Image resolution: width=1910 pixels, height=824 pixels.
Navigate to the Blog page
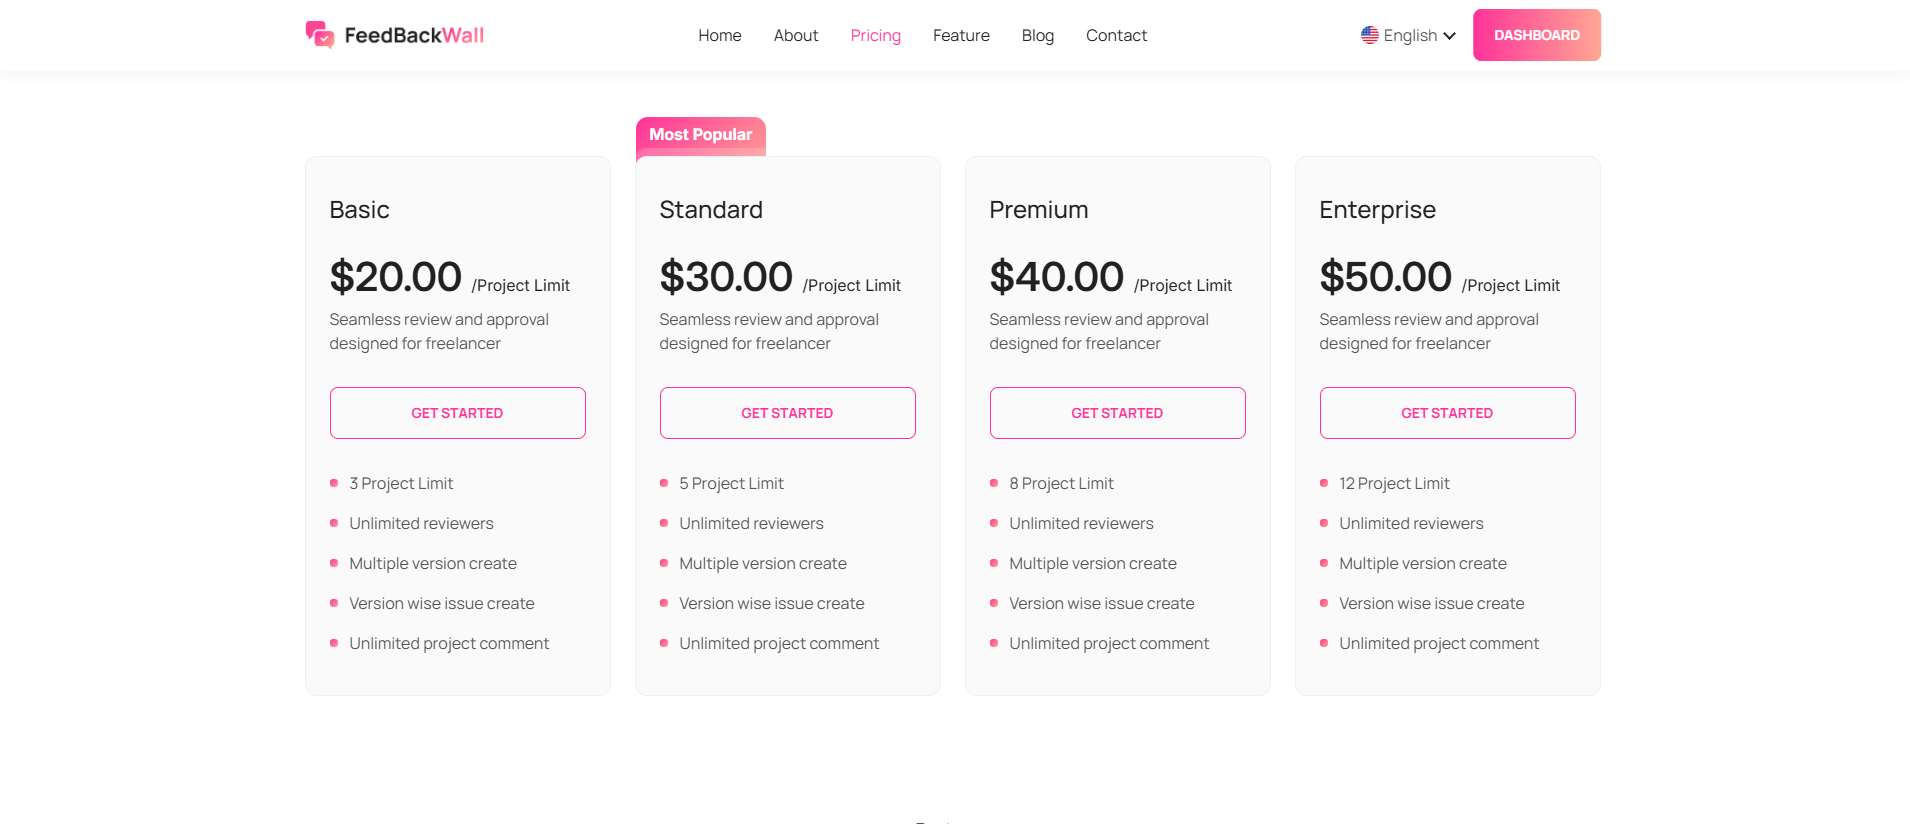tap(1037, 36)
